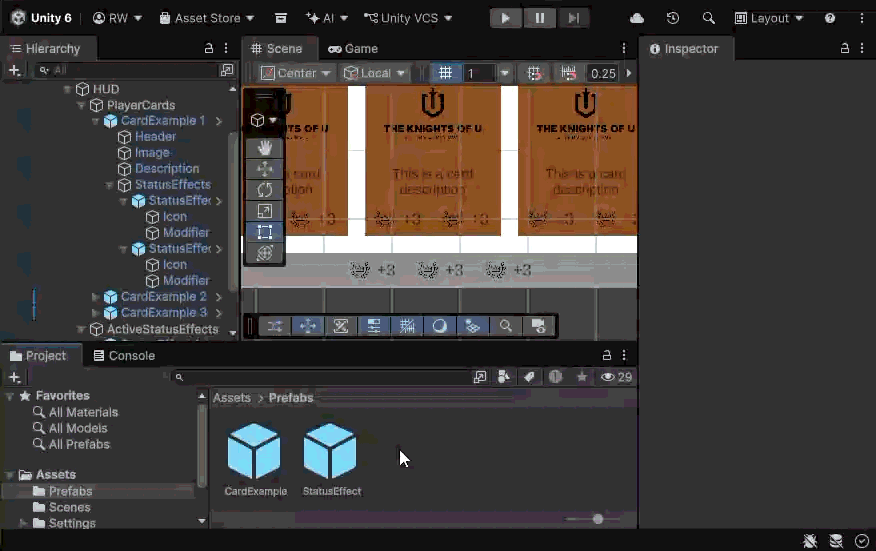Toggle the grid snap increment icon
This screenshot has height=551, width=876.
[534, 73]
